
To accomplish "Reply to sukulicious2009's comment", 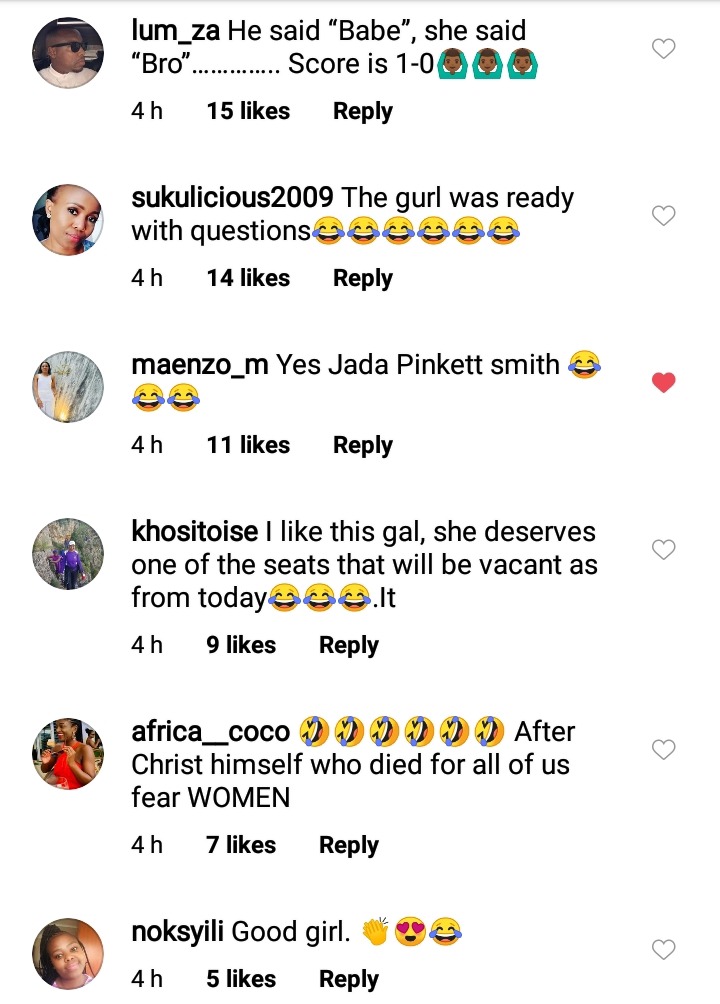I will tap(363, 279).
